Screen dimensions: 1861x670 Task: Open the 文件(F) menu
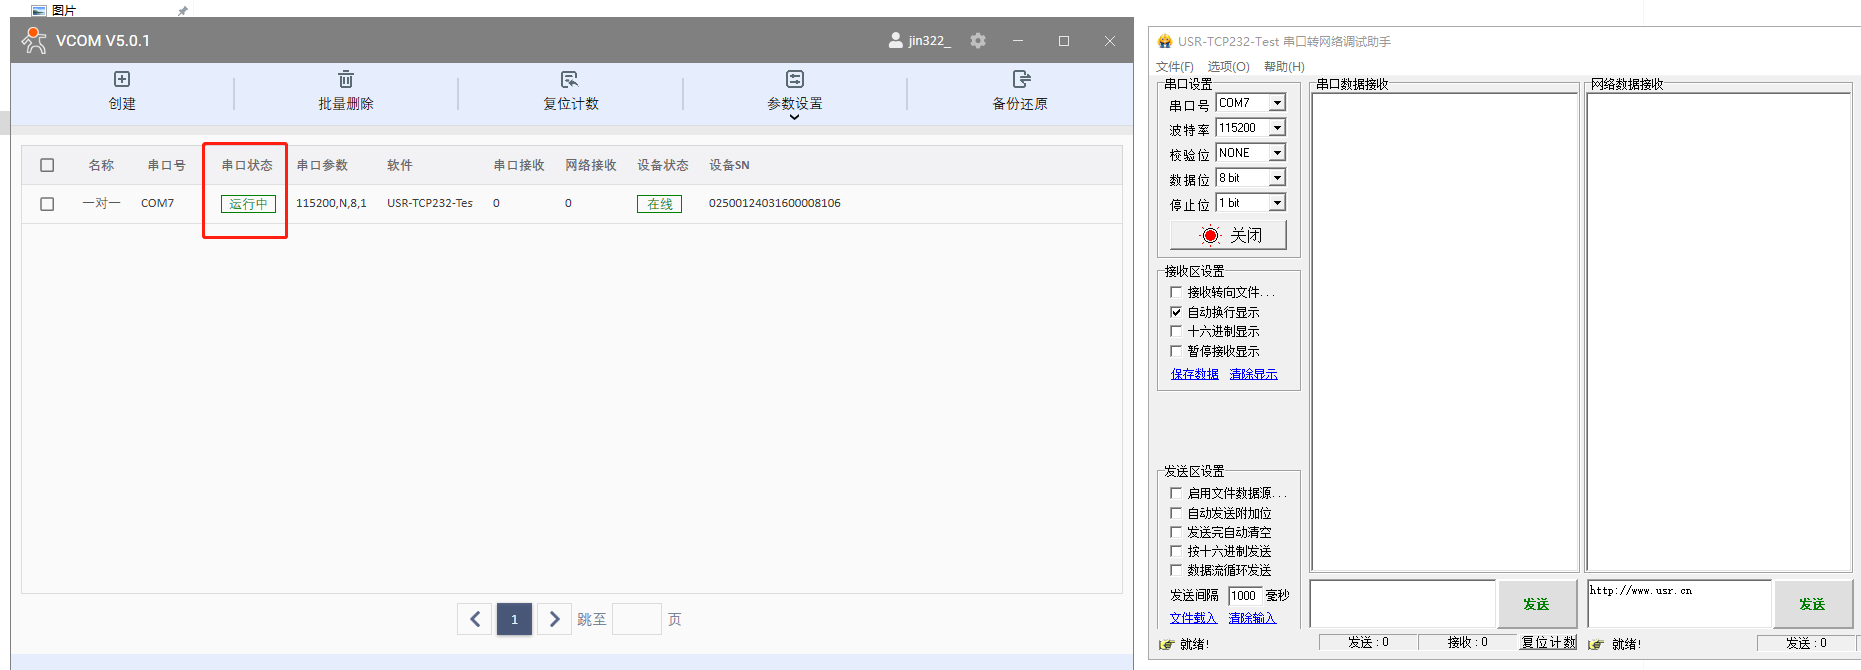1174,67
